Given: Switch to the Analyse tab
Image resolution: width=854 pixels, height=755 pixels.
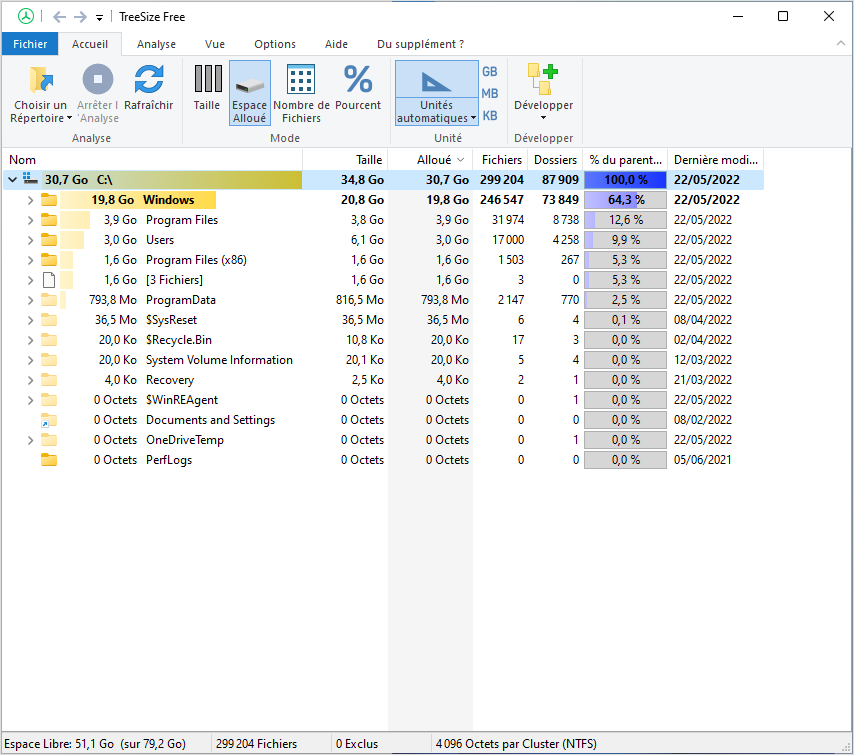Looking at the screenshot, I should [156, 44].
